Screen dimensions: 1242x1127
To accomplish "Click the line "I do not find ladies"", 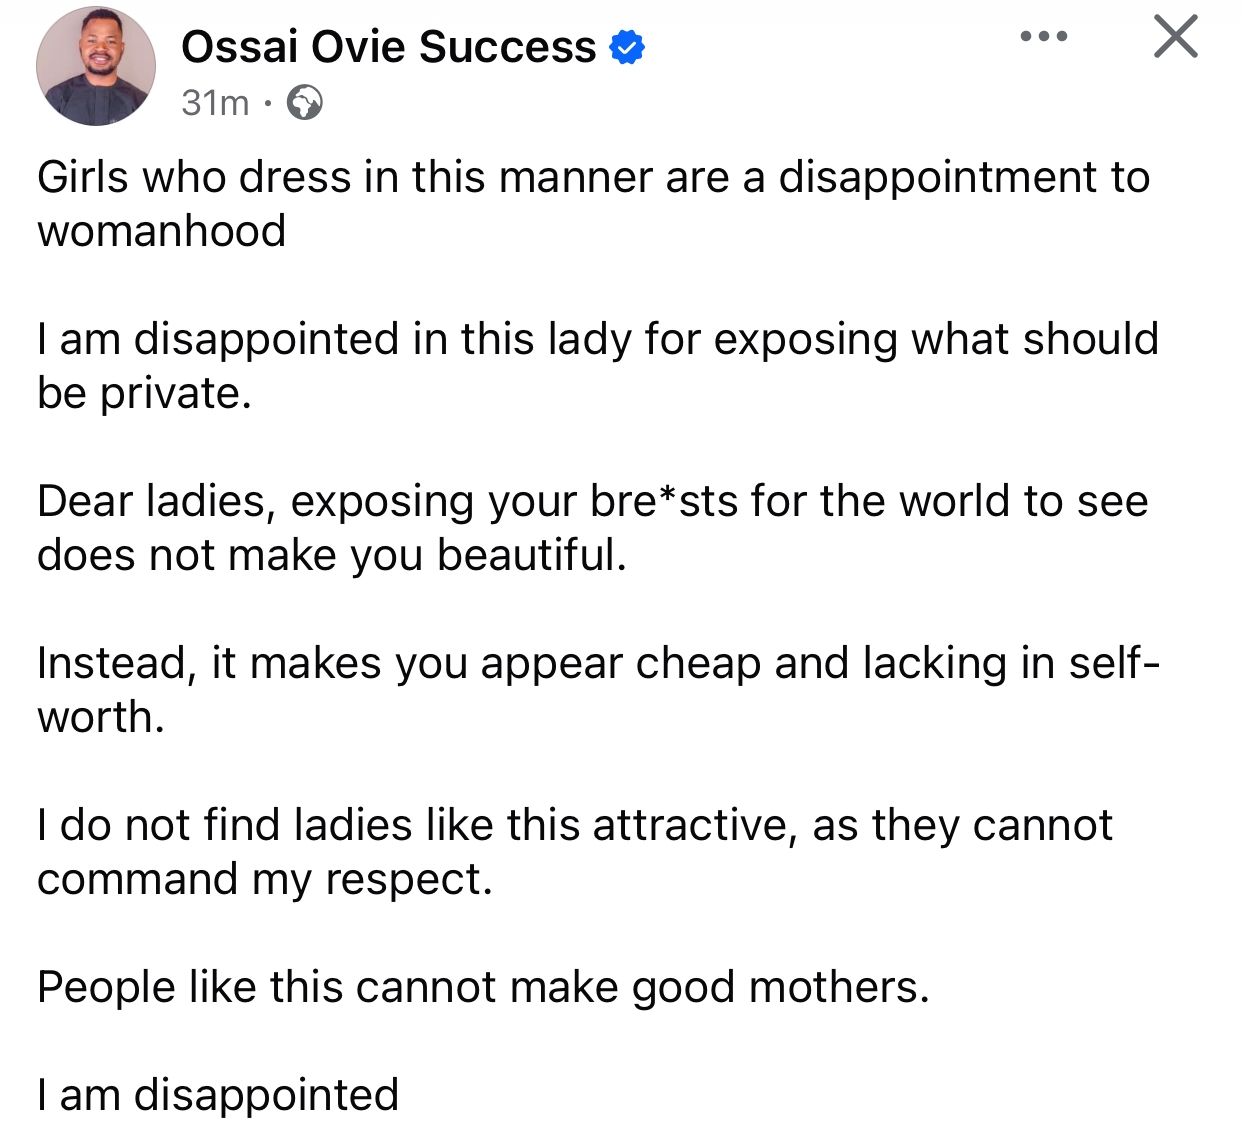I will pos(574,826).
